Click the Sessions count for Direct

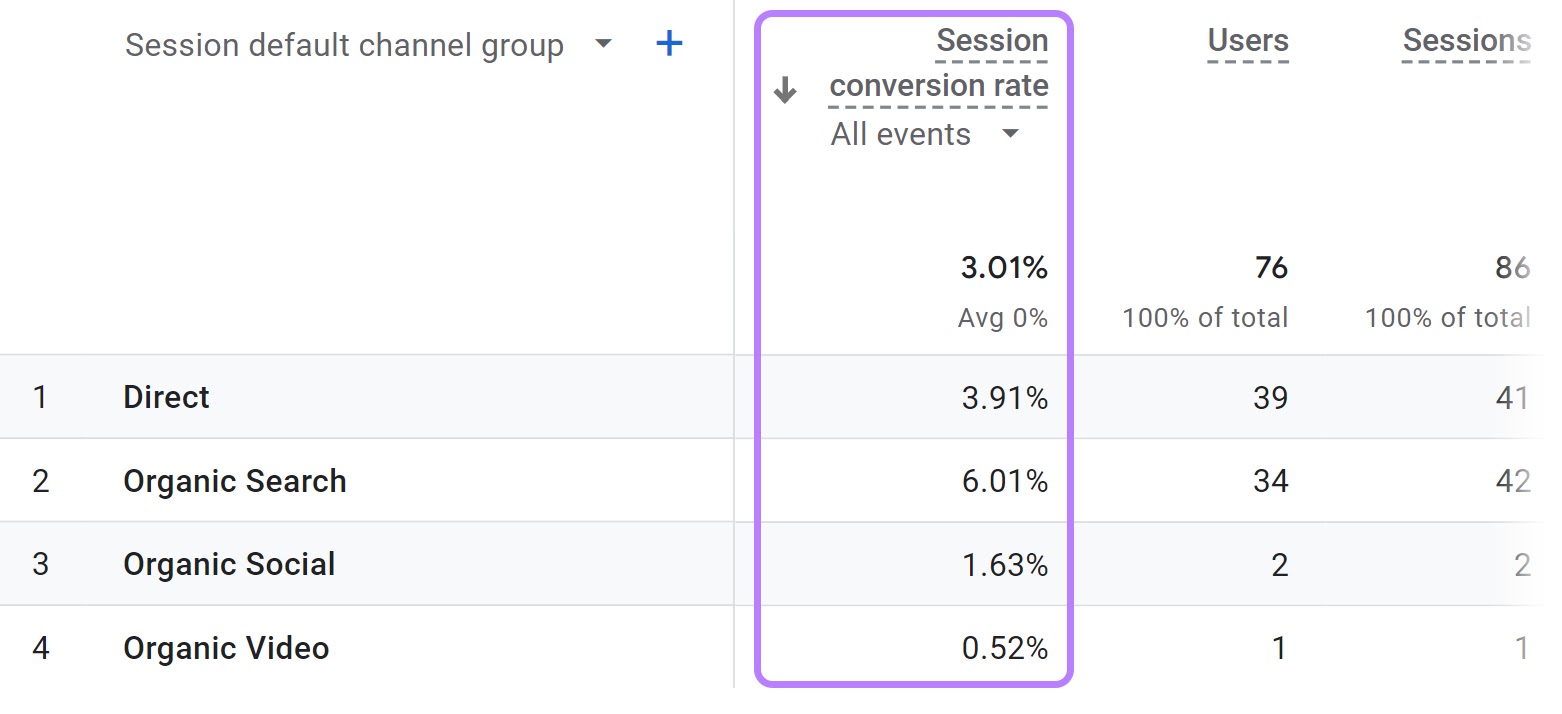1513,397
